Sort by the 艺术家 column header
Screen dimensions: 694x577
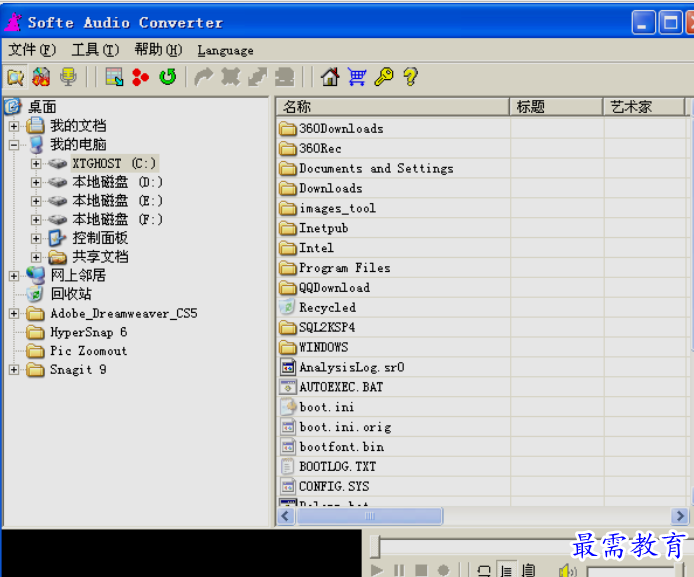644,107
